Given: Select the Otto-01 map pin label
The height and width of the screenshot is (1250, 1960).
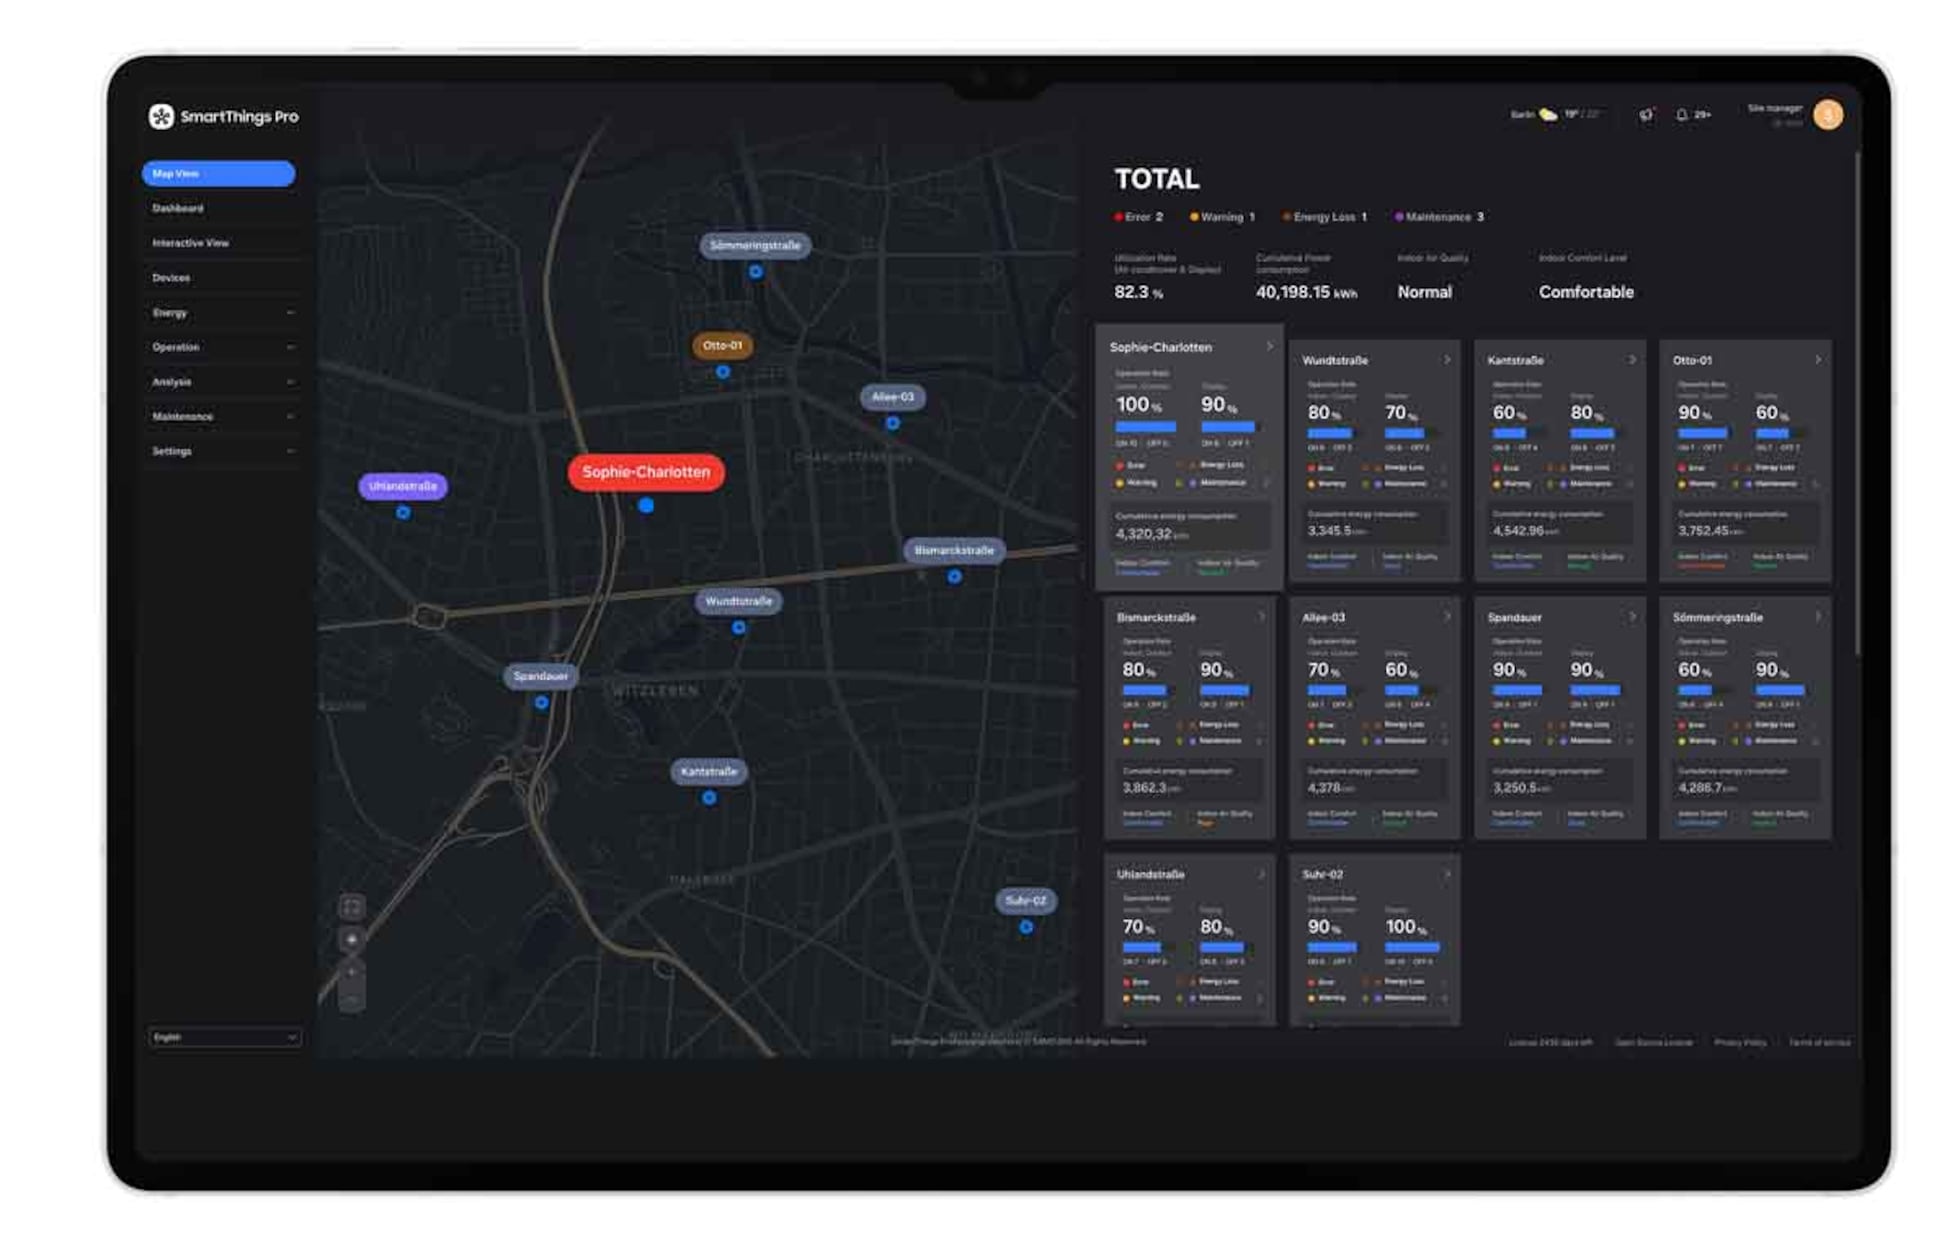Looking at the screenshot, I should tap(722, 346).
